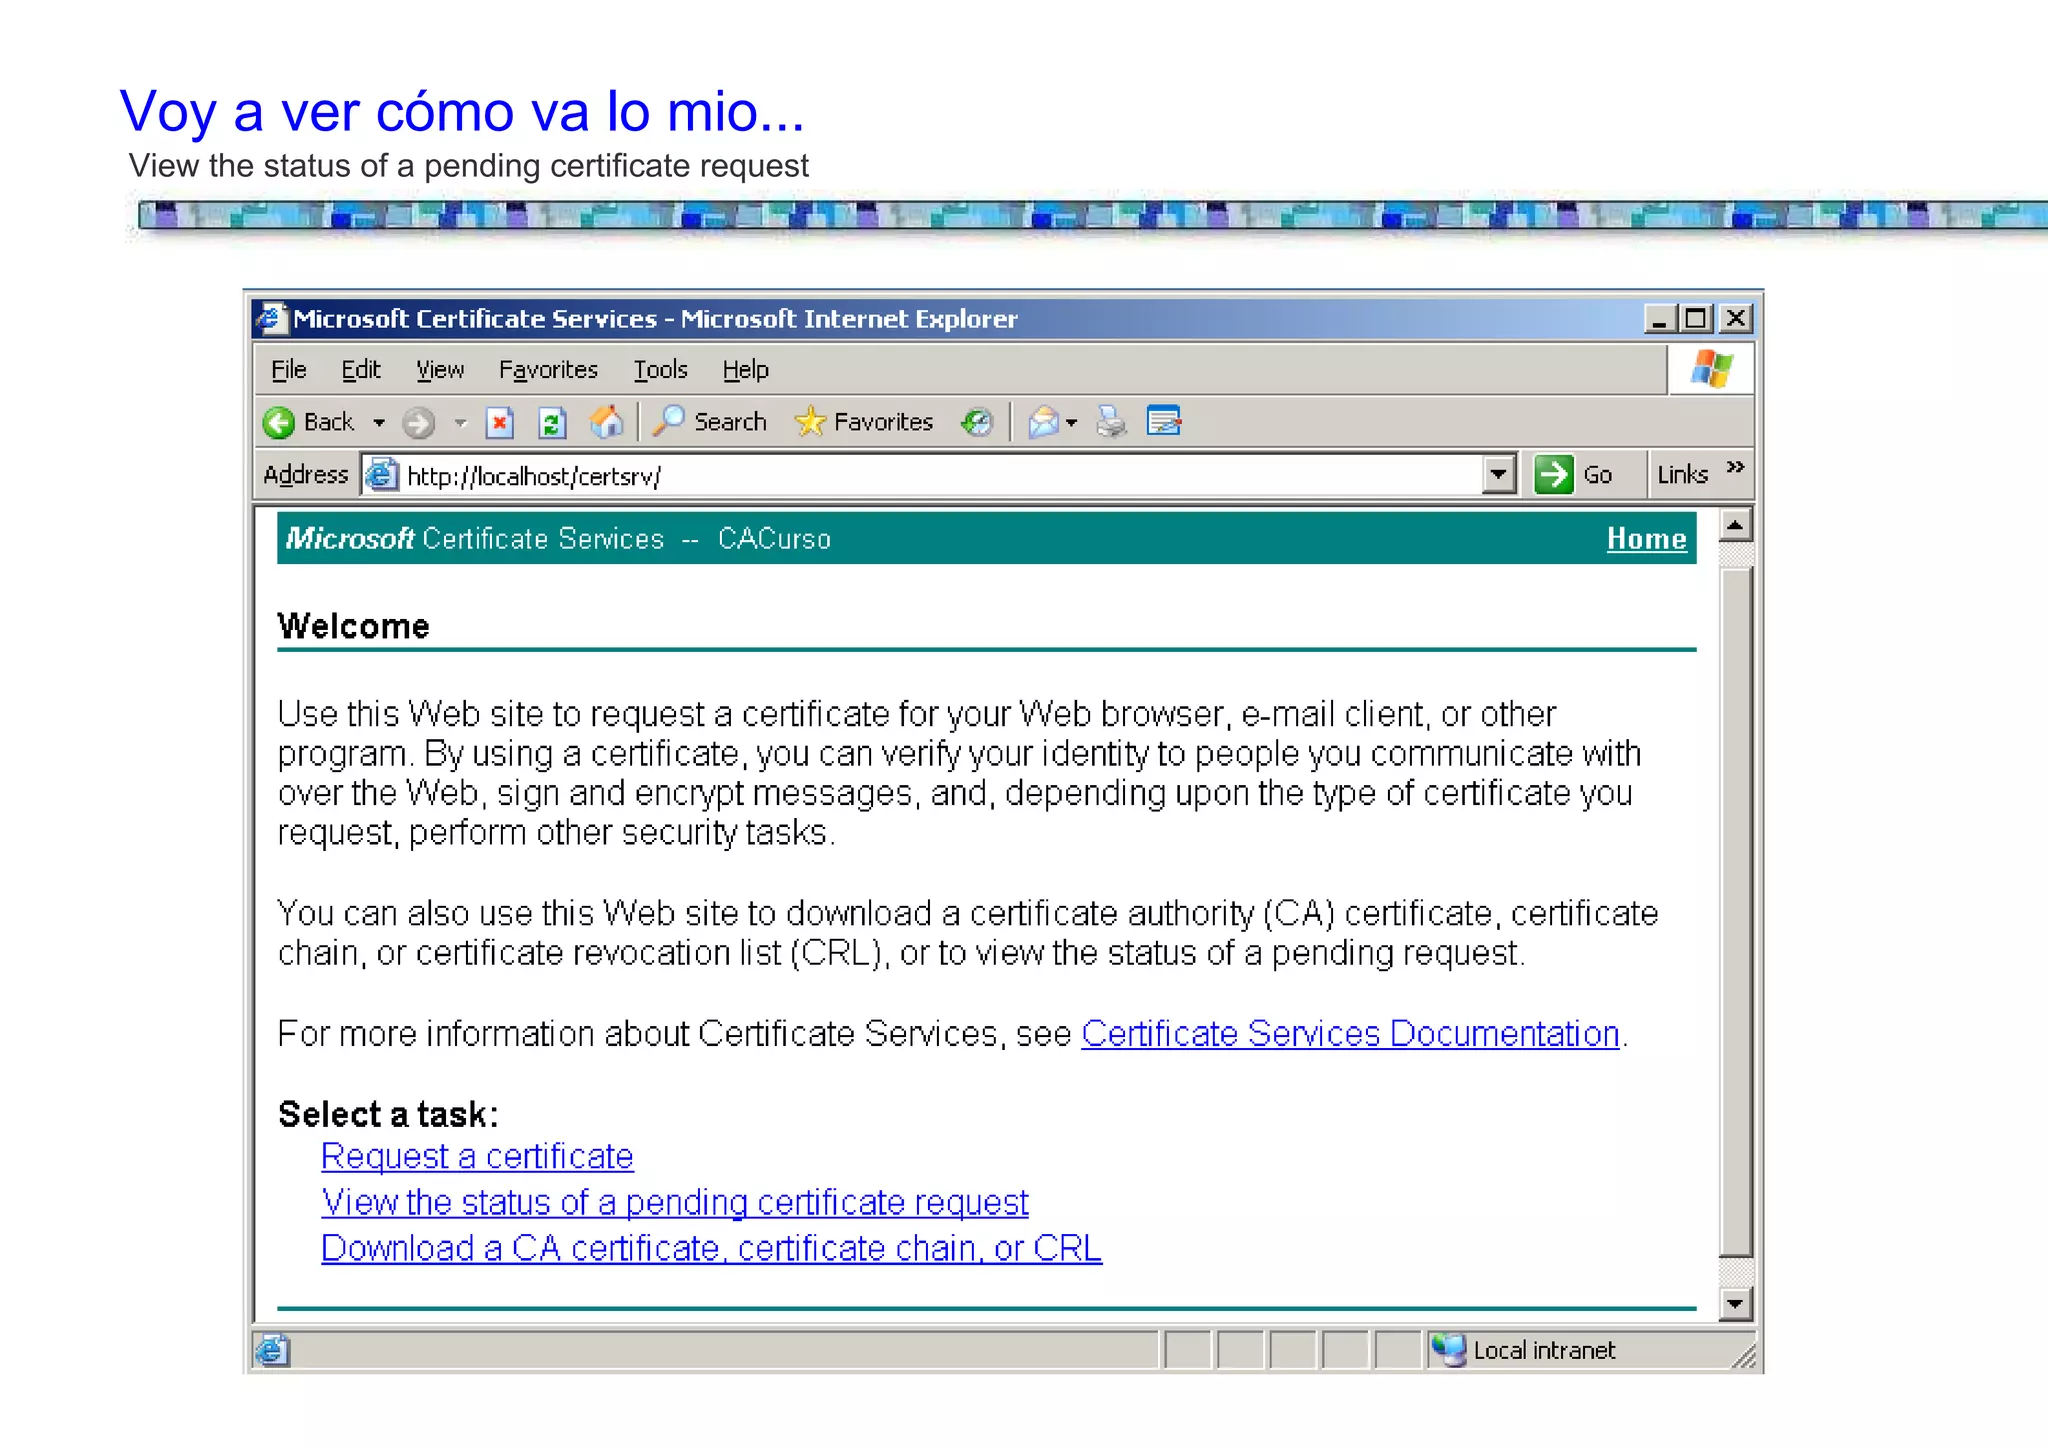Click the Mail envelope icon

coord(1043,422)
